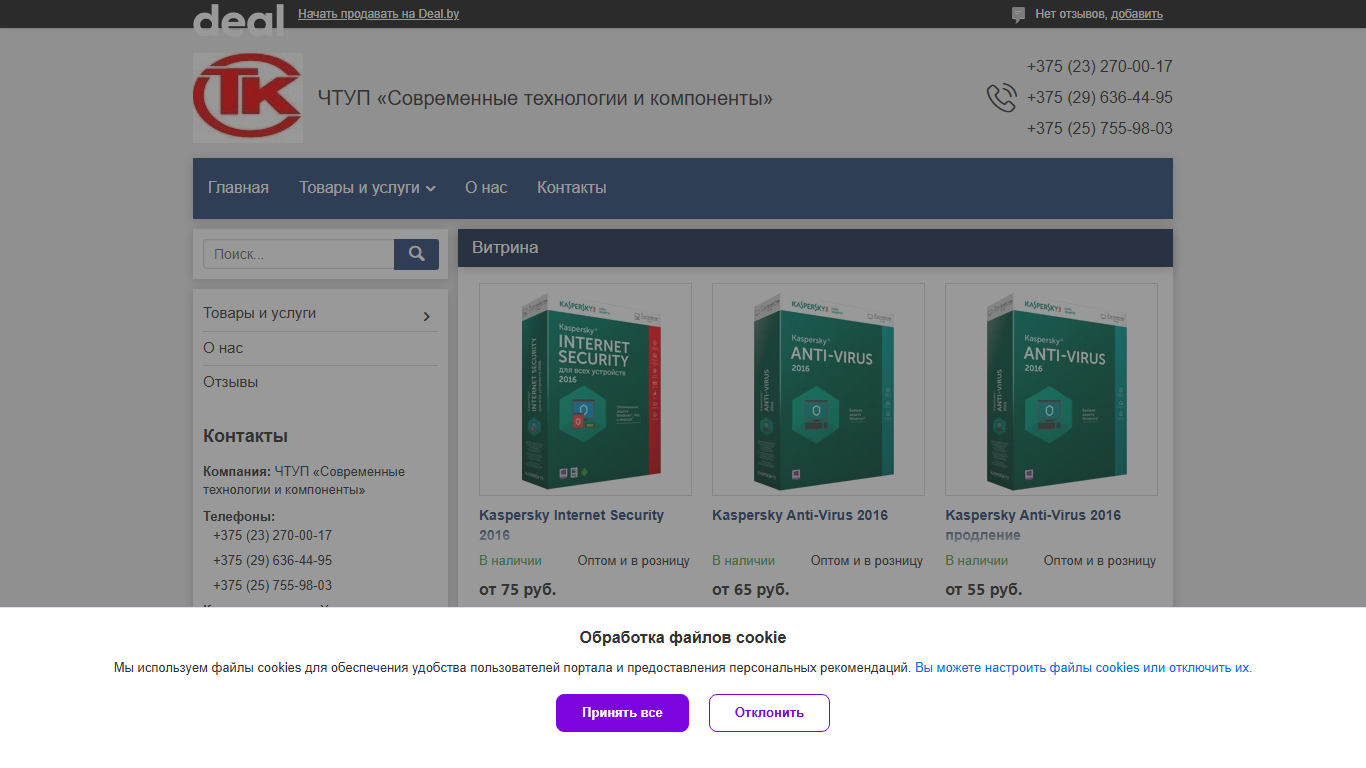Expand 'Товары и услуги' navigation dropdown
1366x768 pixels.
(x=367, y=188)
